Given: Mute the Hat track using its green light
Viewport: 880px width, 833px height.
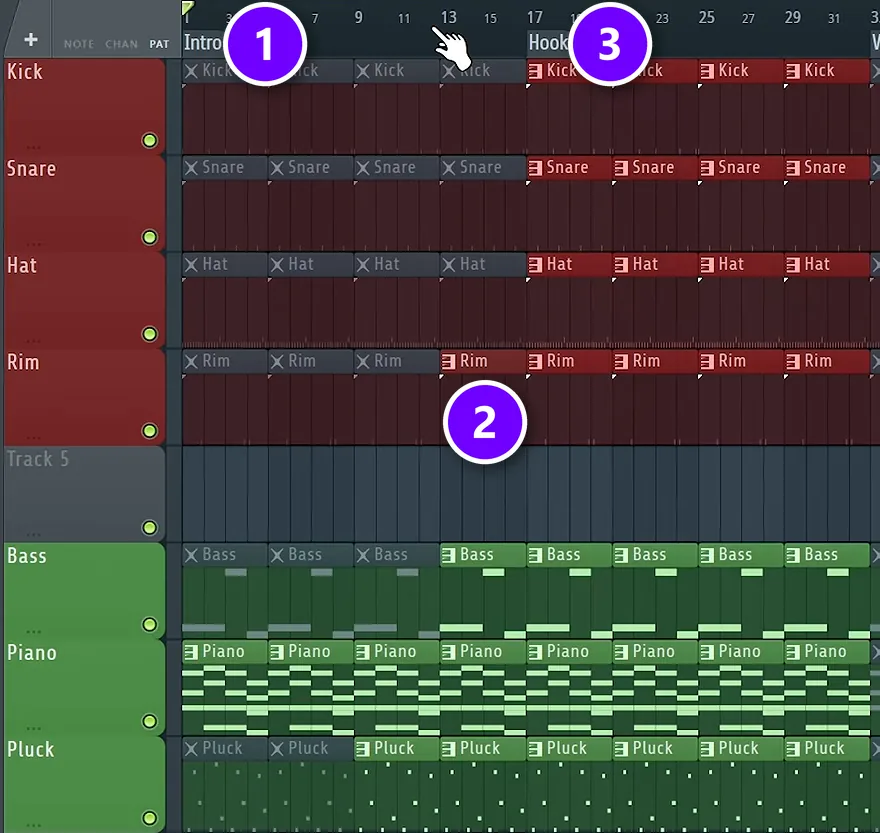Looking at the screenshot, I should [x=149, y=334].
